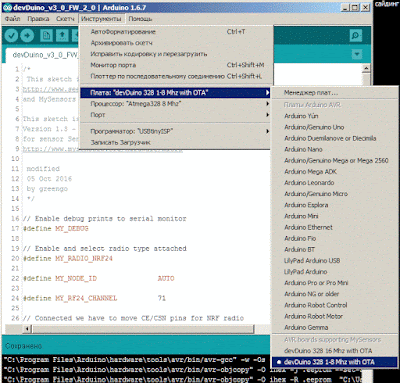This screenshot has width=400, height=383.
Task: Open the Файл menu
Action: pyautogui.click(x=13, y=19)
